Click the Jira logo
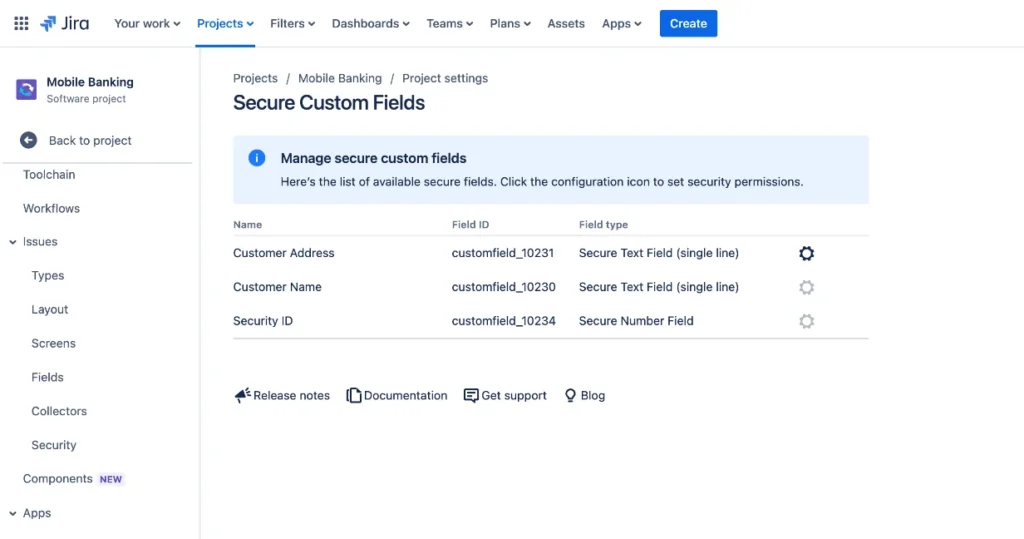This screenshot has height=539, width=1024. pyautogui.click(x=65, y=24)
